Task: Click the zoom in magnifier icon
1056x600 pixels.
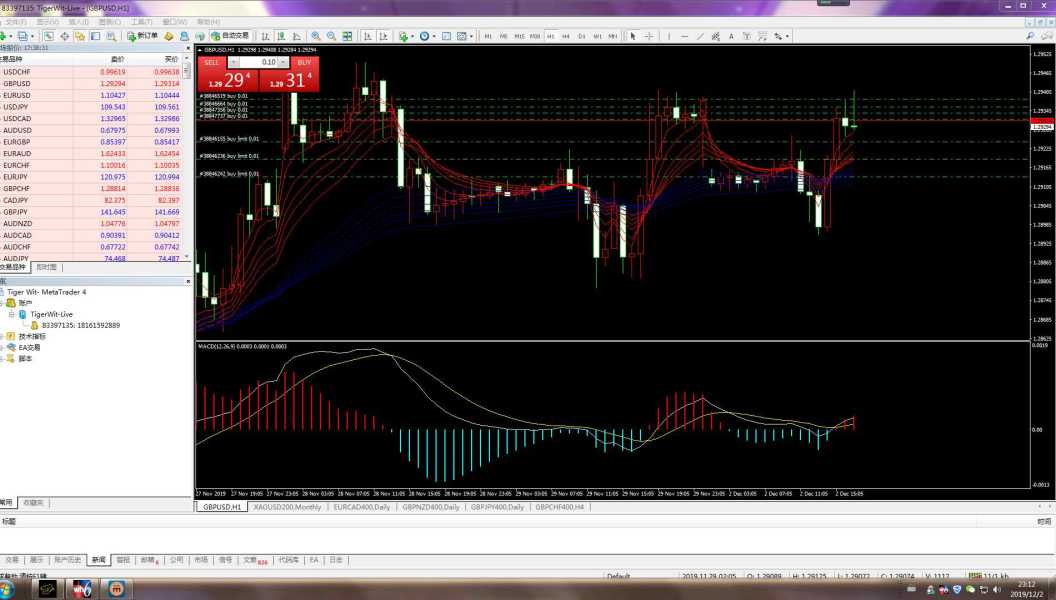Action: point(316,36)
